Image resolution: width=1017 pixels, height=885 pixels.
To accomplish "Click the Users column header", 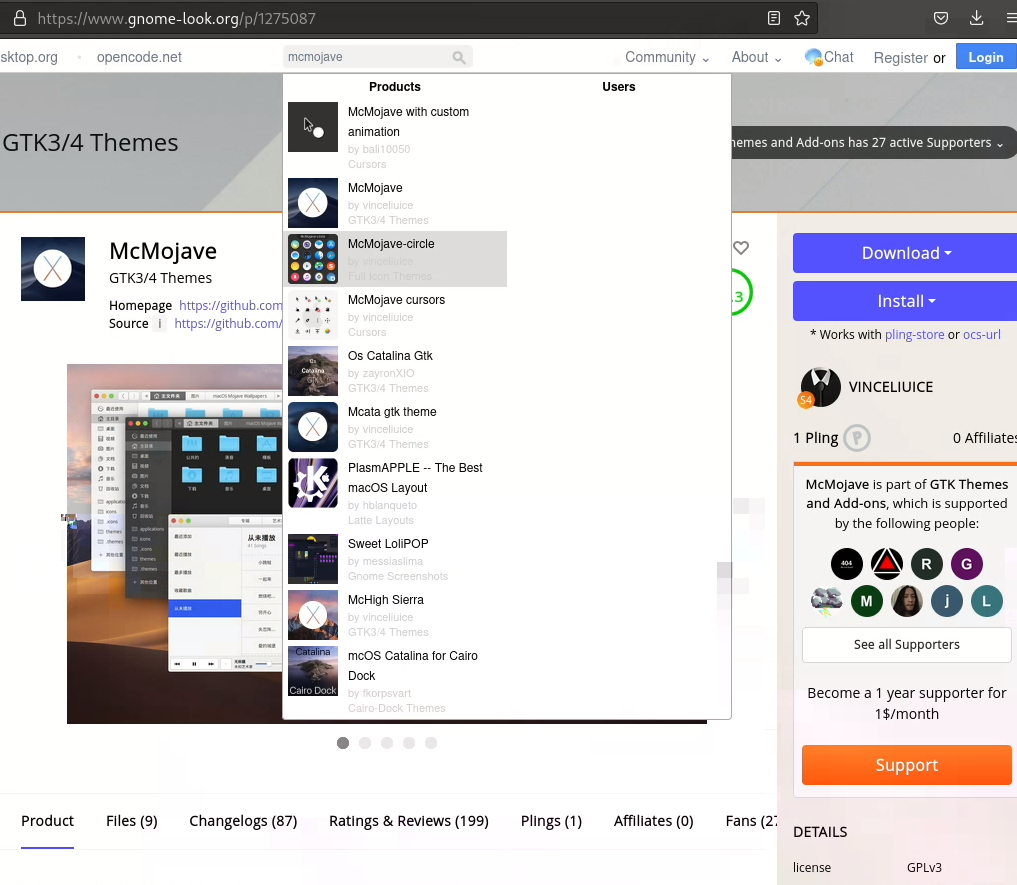I will 618,87.
